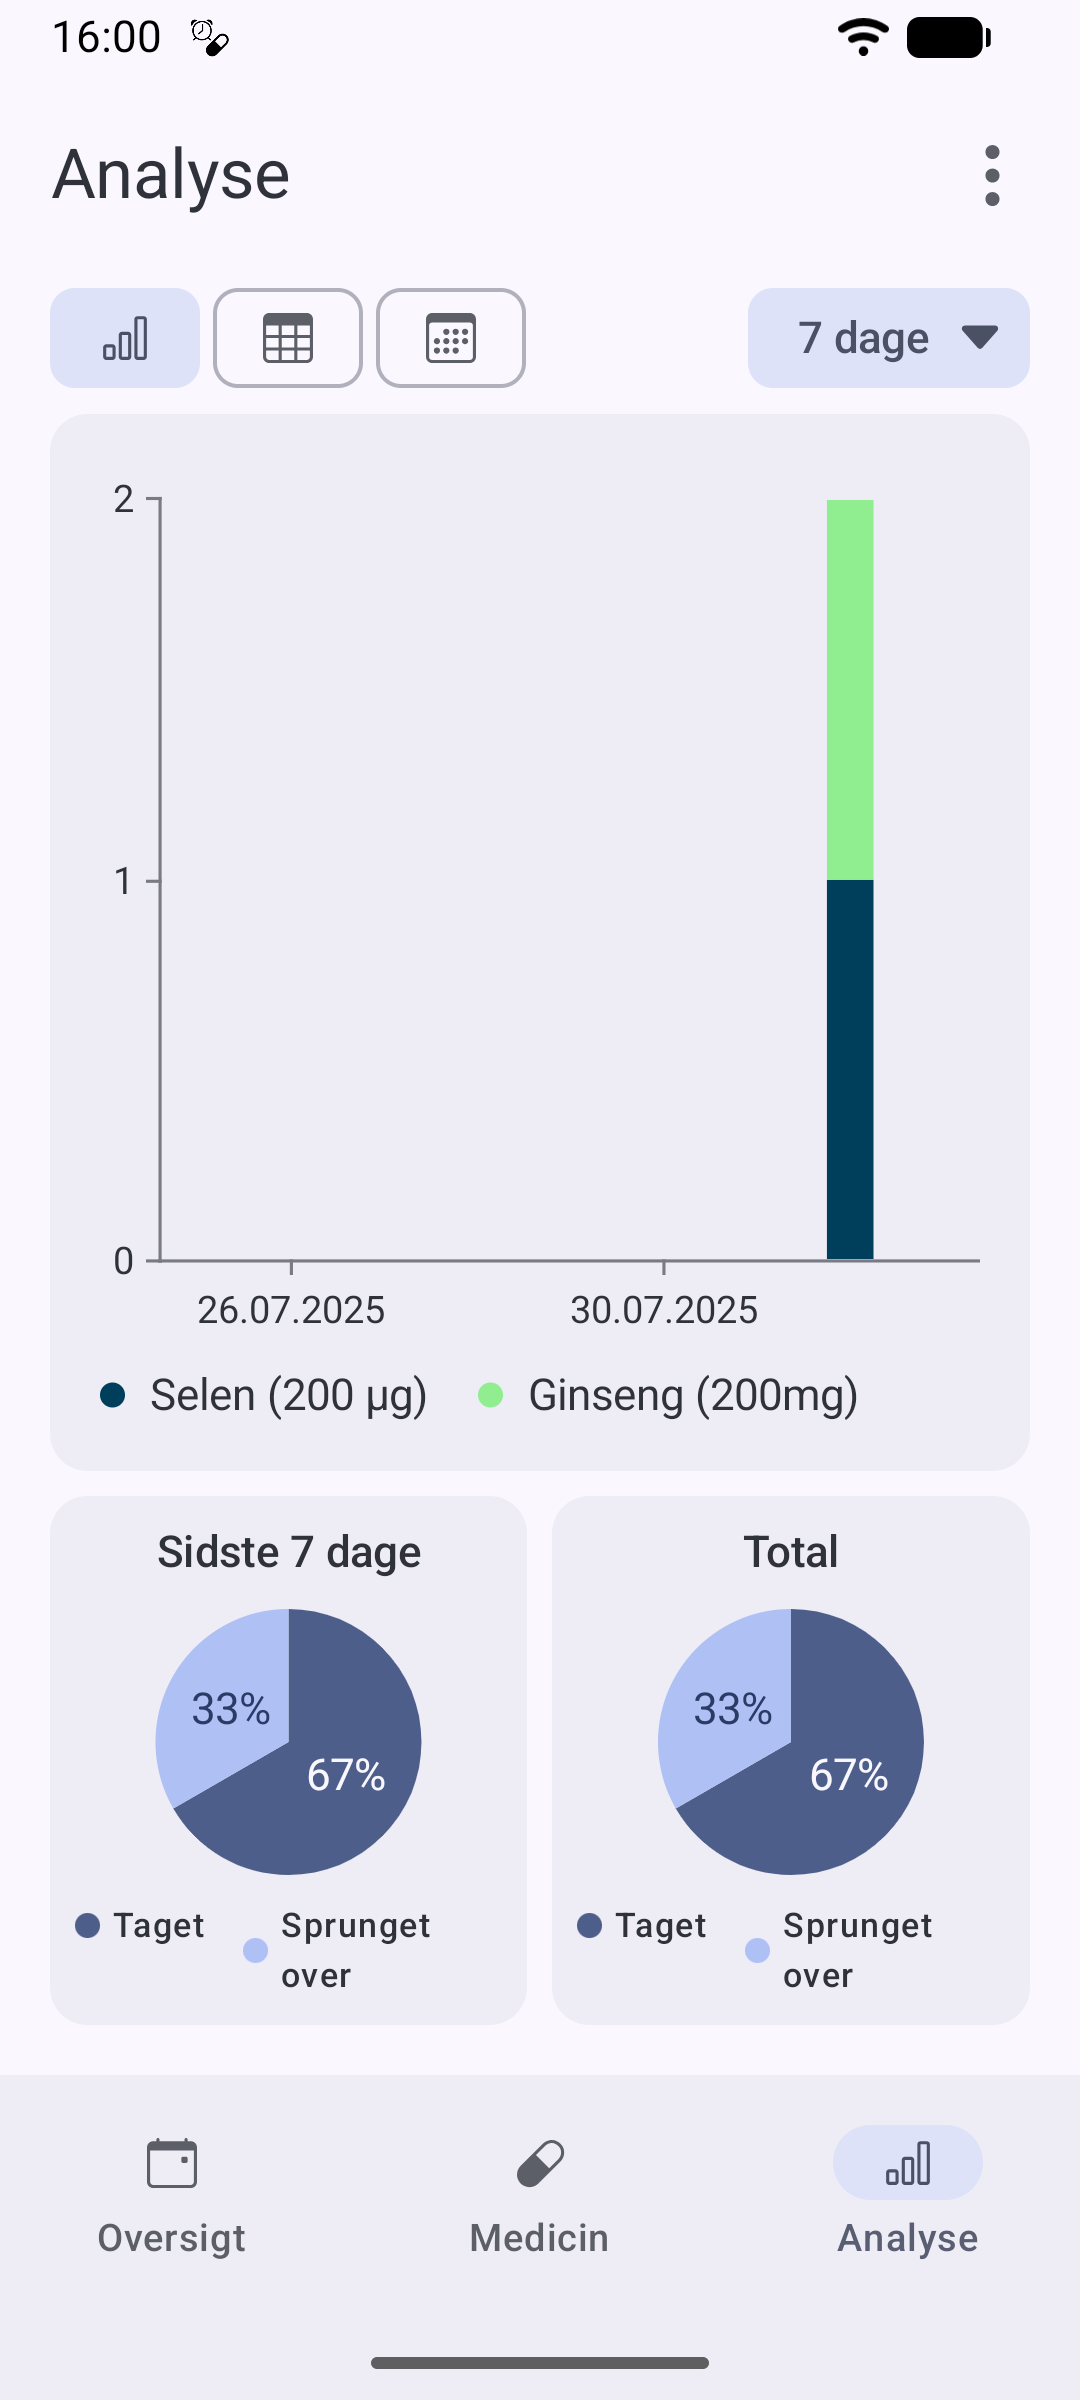Tap the pill icon in bottom bar
The height and width of the screenshot is (2400, 1080).
pos(540,2164)
